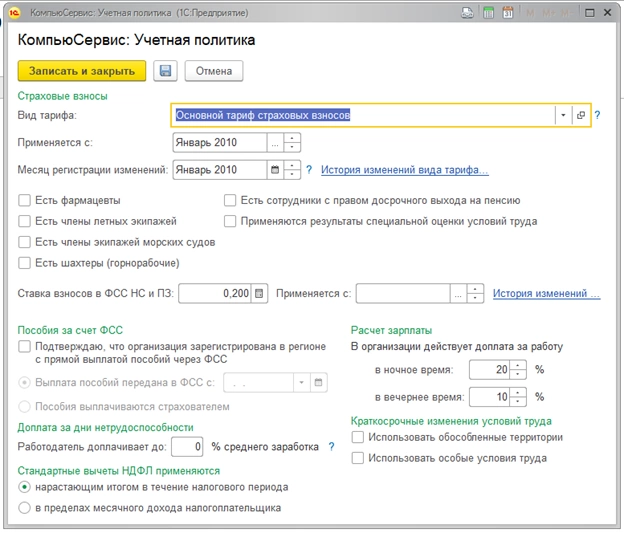Enable Есть фармацевты checkbox
The image size is (624, 533).
click(x=24, y=200)
